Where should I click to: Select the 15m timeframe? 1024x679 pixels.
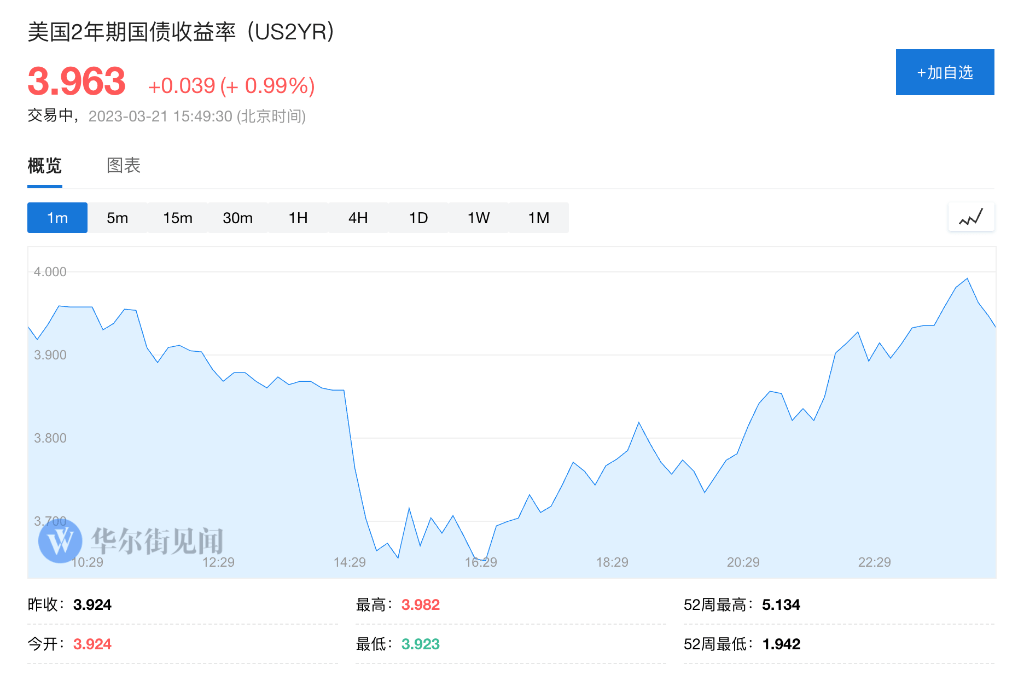click(x=177, y=217)
